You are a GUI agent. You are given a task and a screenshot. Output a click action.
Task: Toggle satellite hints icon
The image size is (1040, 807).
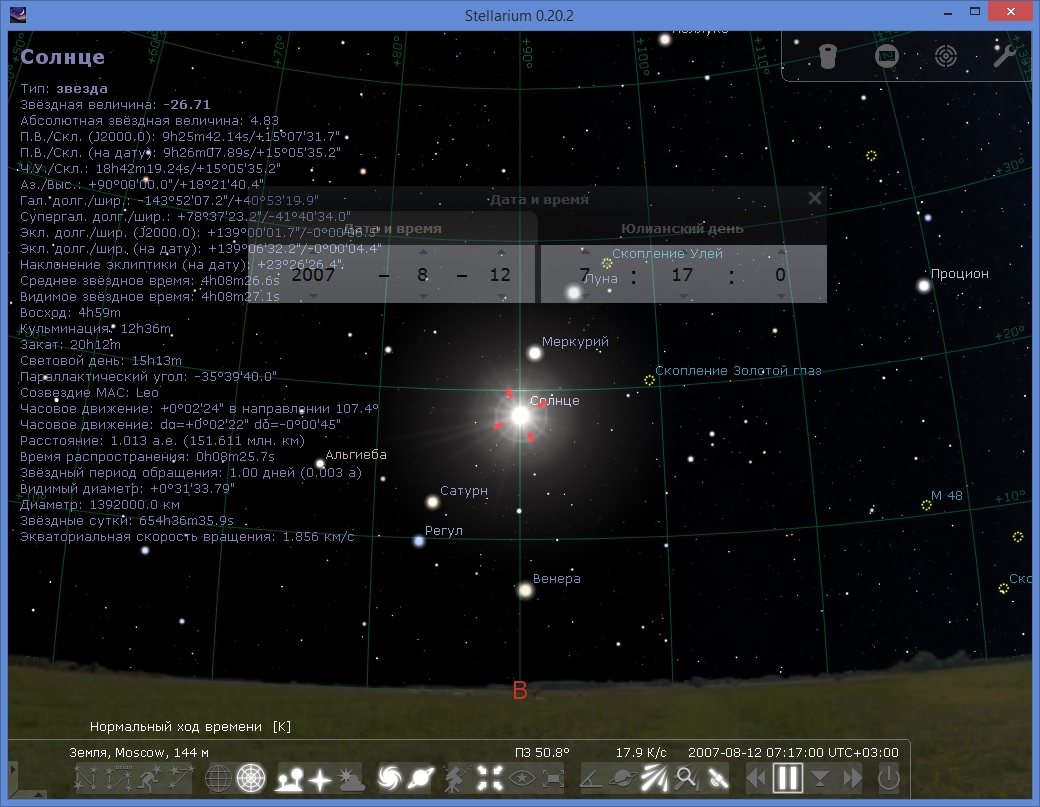coord(719,777)
